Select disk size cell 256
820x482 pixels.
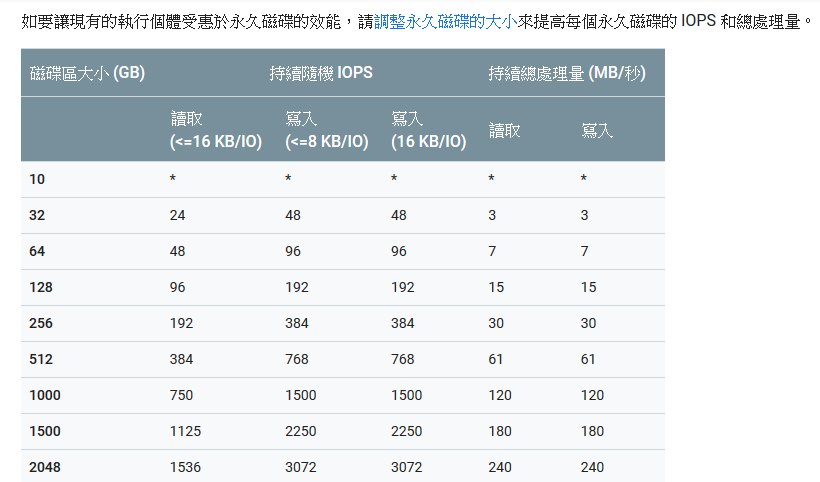[x=41, y=323]
